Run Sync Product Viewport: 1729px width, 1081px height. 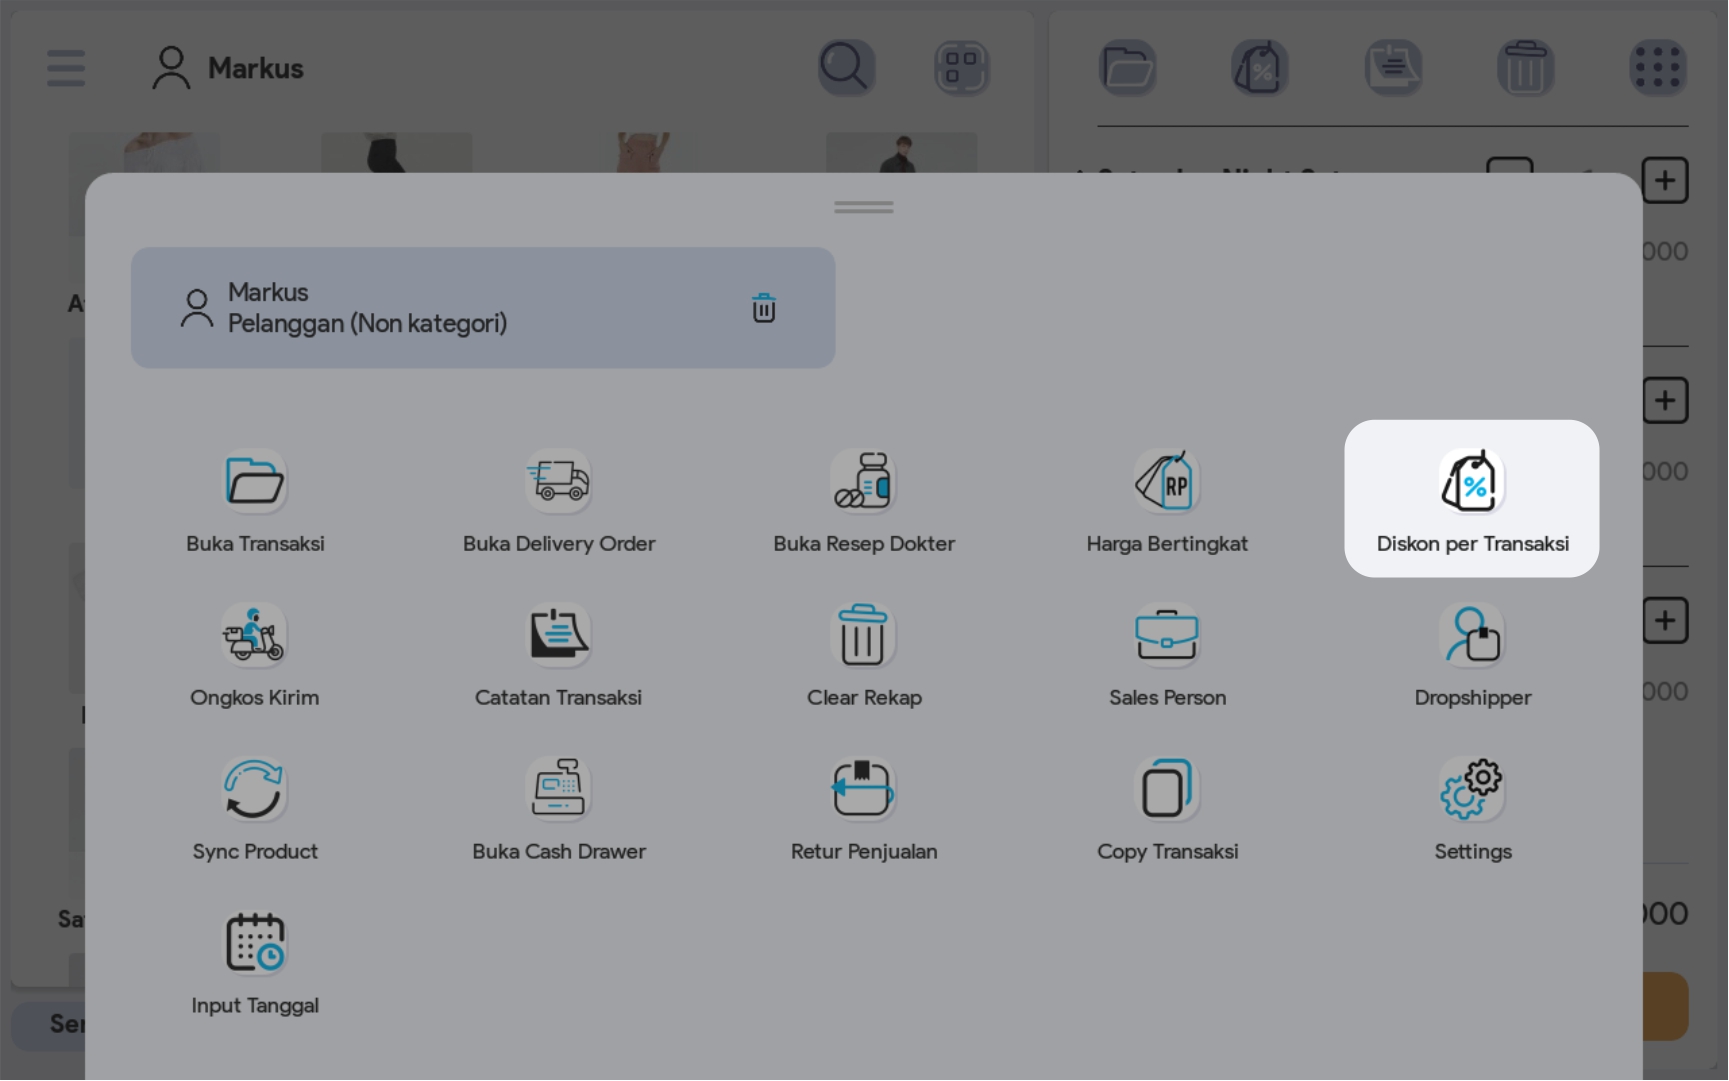point(254,790)
